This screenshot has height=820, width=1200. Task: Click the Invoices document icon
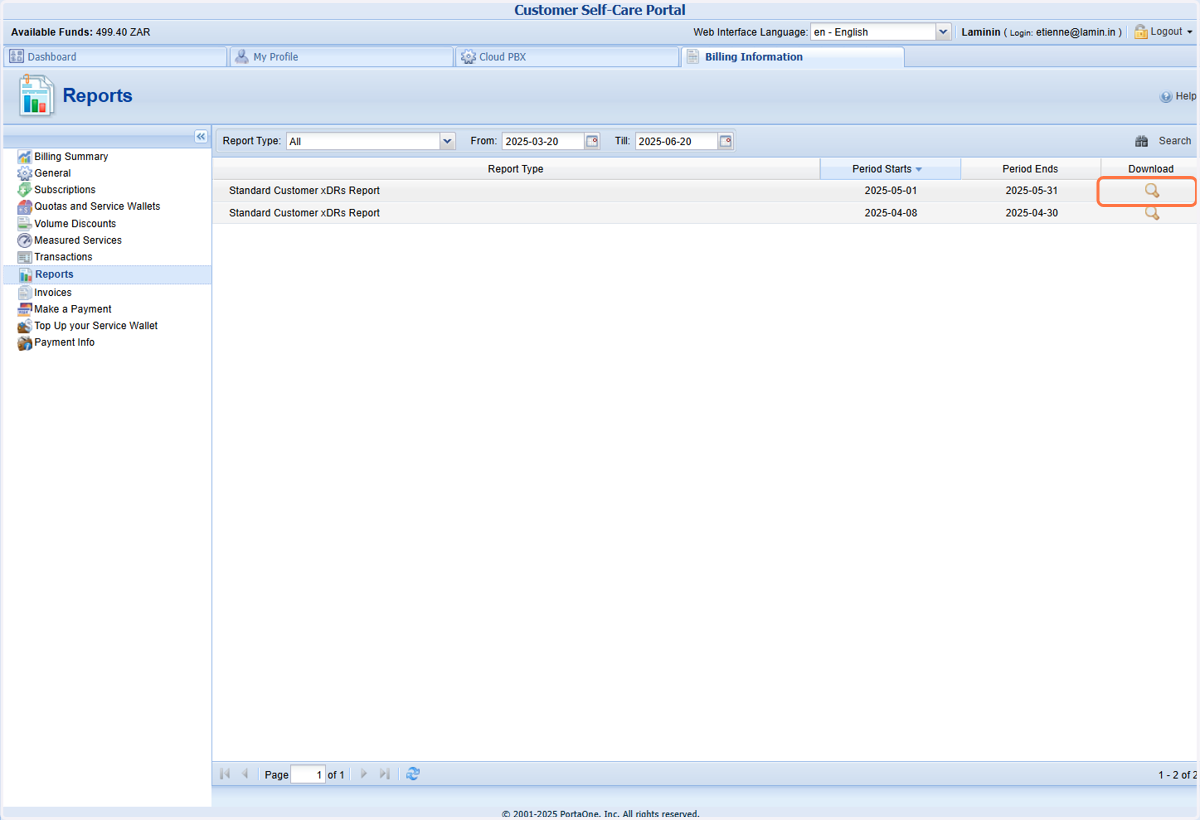25,292
